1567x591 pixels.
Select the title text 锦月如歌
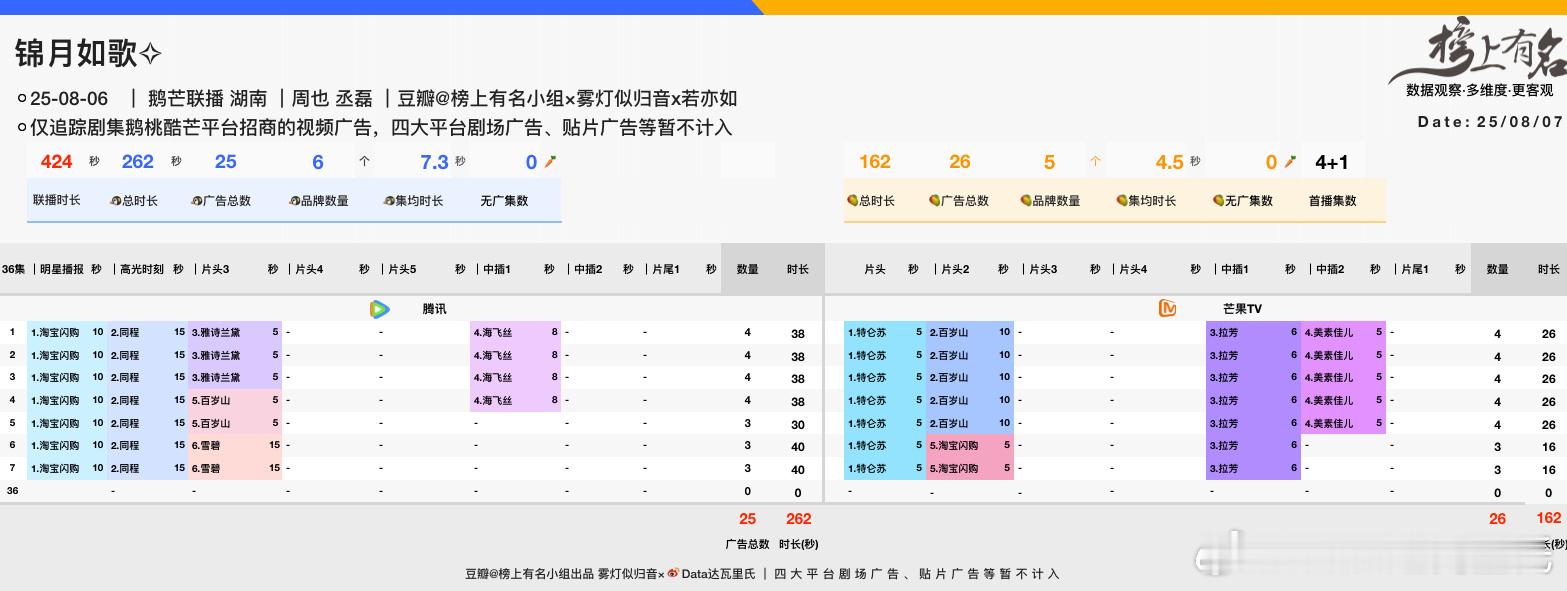tap(76, 53)
